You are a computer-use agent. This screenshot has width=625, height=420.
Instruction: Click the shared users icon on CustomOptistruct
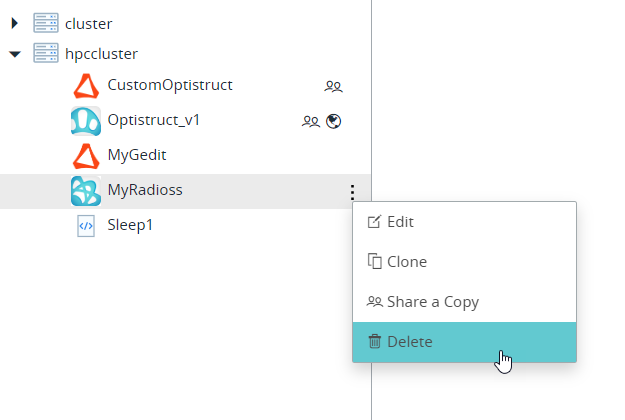pos(334,87)
